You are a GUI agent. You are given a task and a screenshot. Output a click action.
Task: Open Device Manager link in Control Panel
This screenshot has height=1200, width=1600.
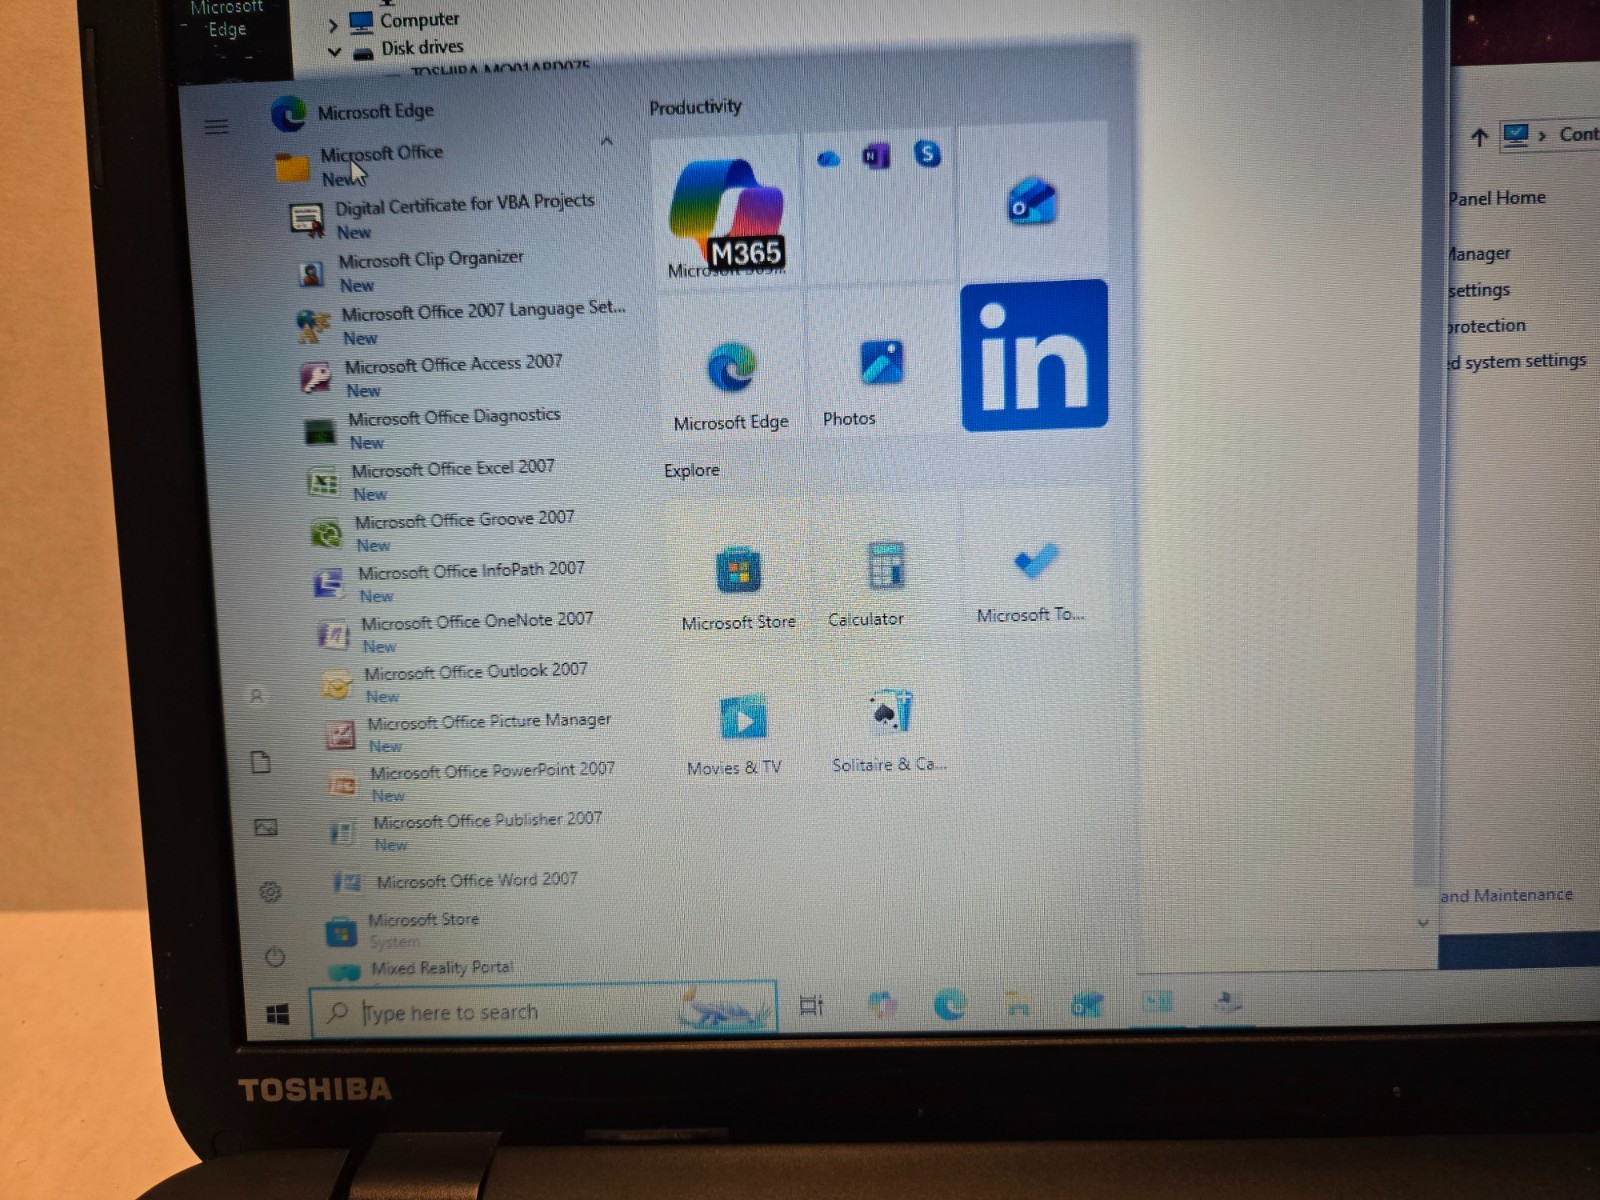point(1479,254)
